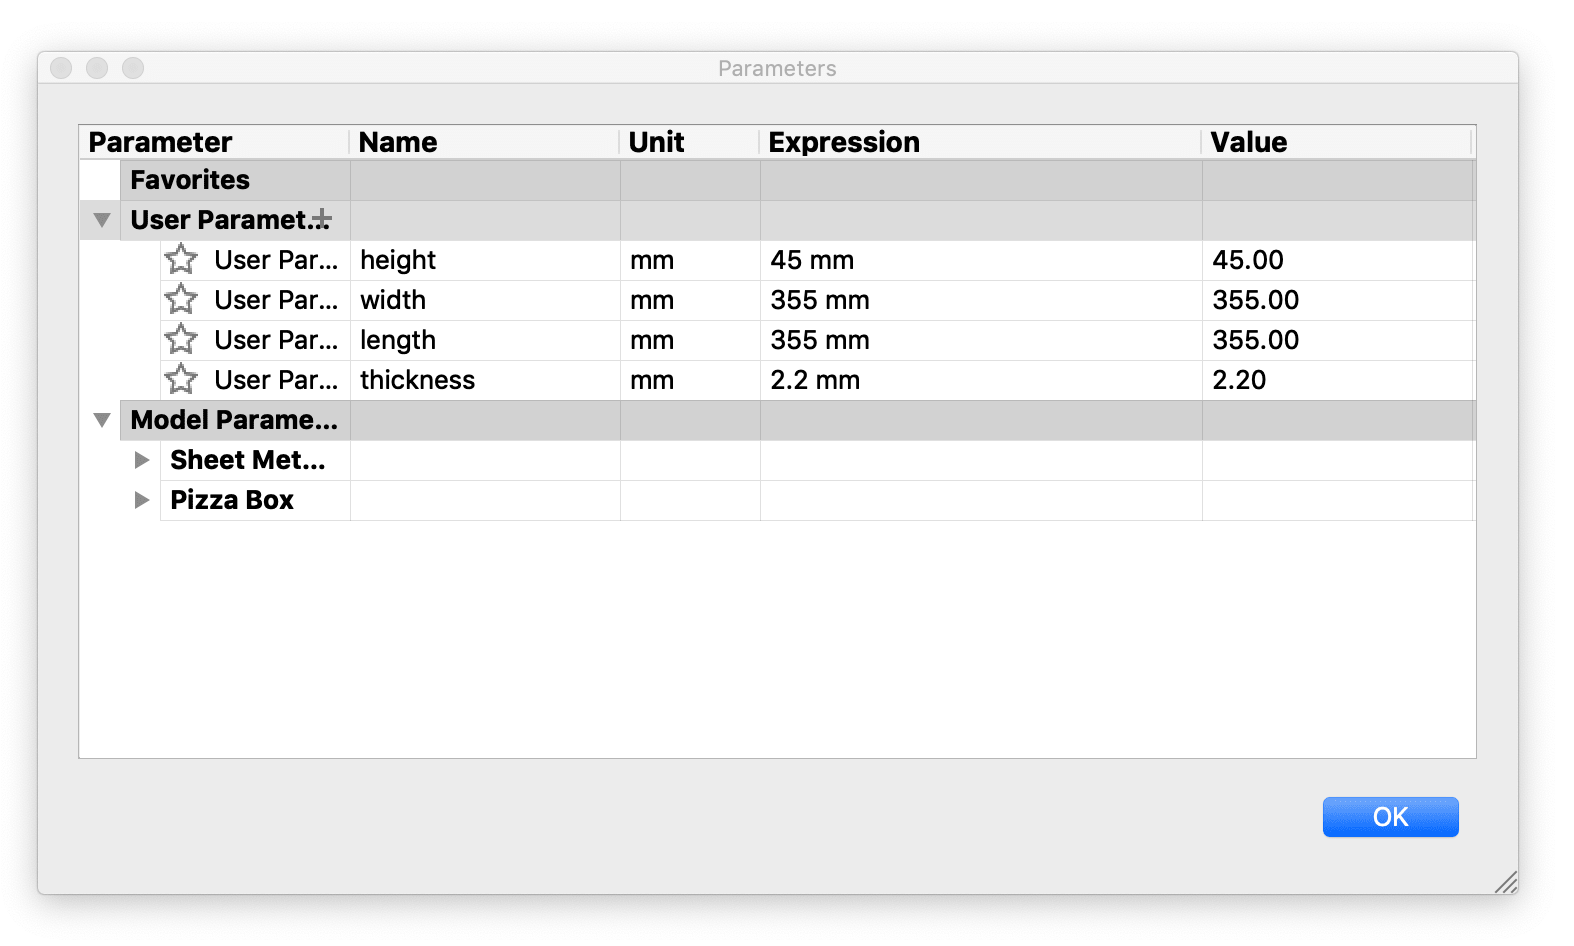Click the OK button

(x=1390, y=817)
